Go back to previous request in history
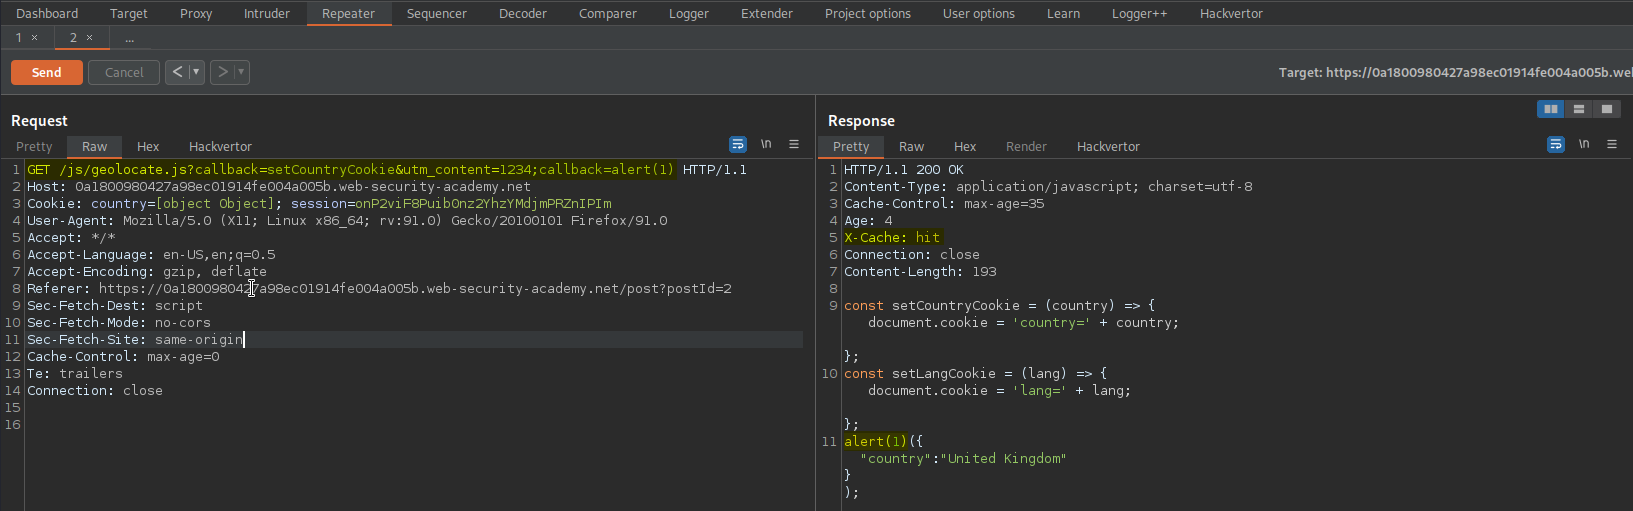The image size is (1633, 511). click(x=177, y=72)
